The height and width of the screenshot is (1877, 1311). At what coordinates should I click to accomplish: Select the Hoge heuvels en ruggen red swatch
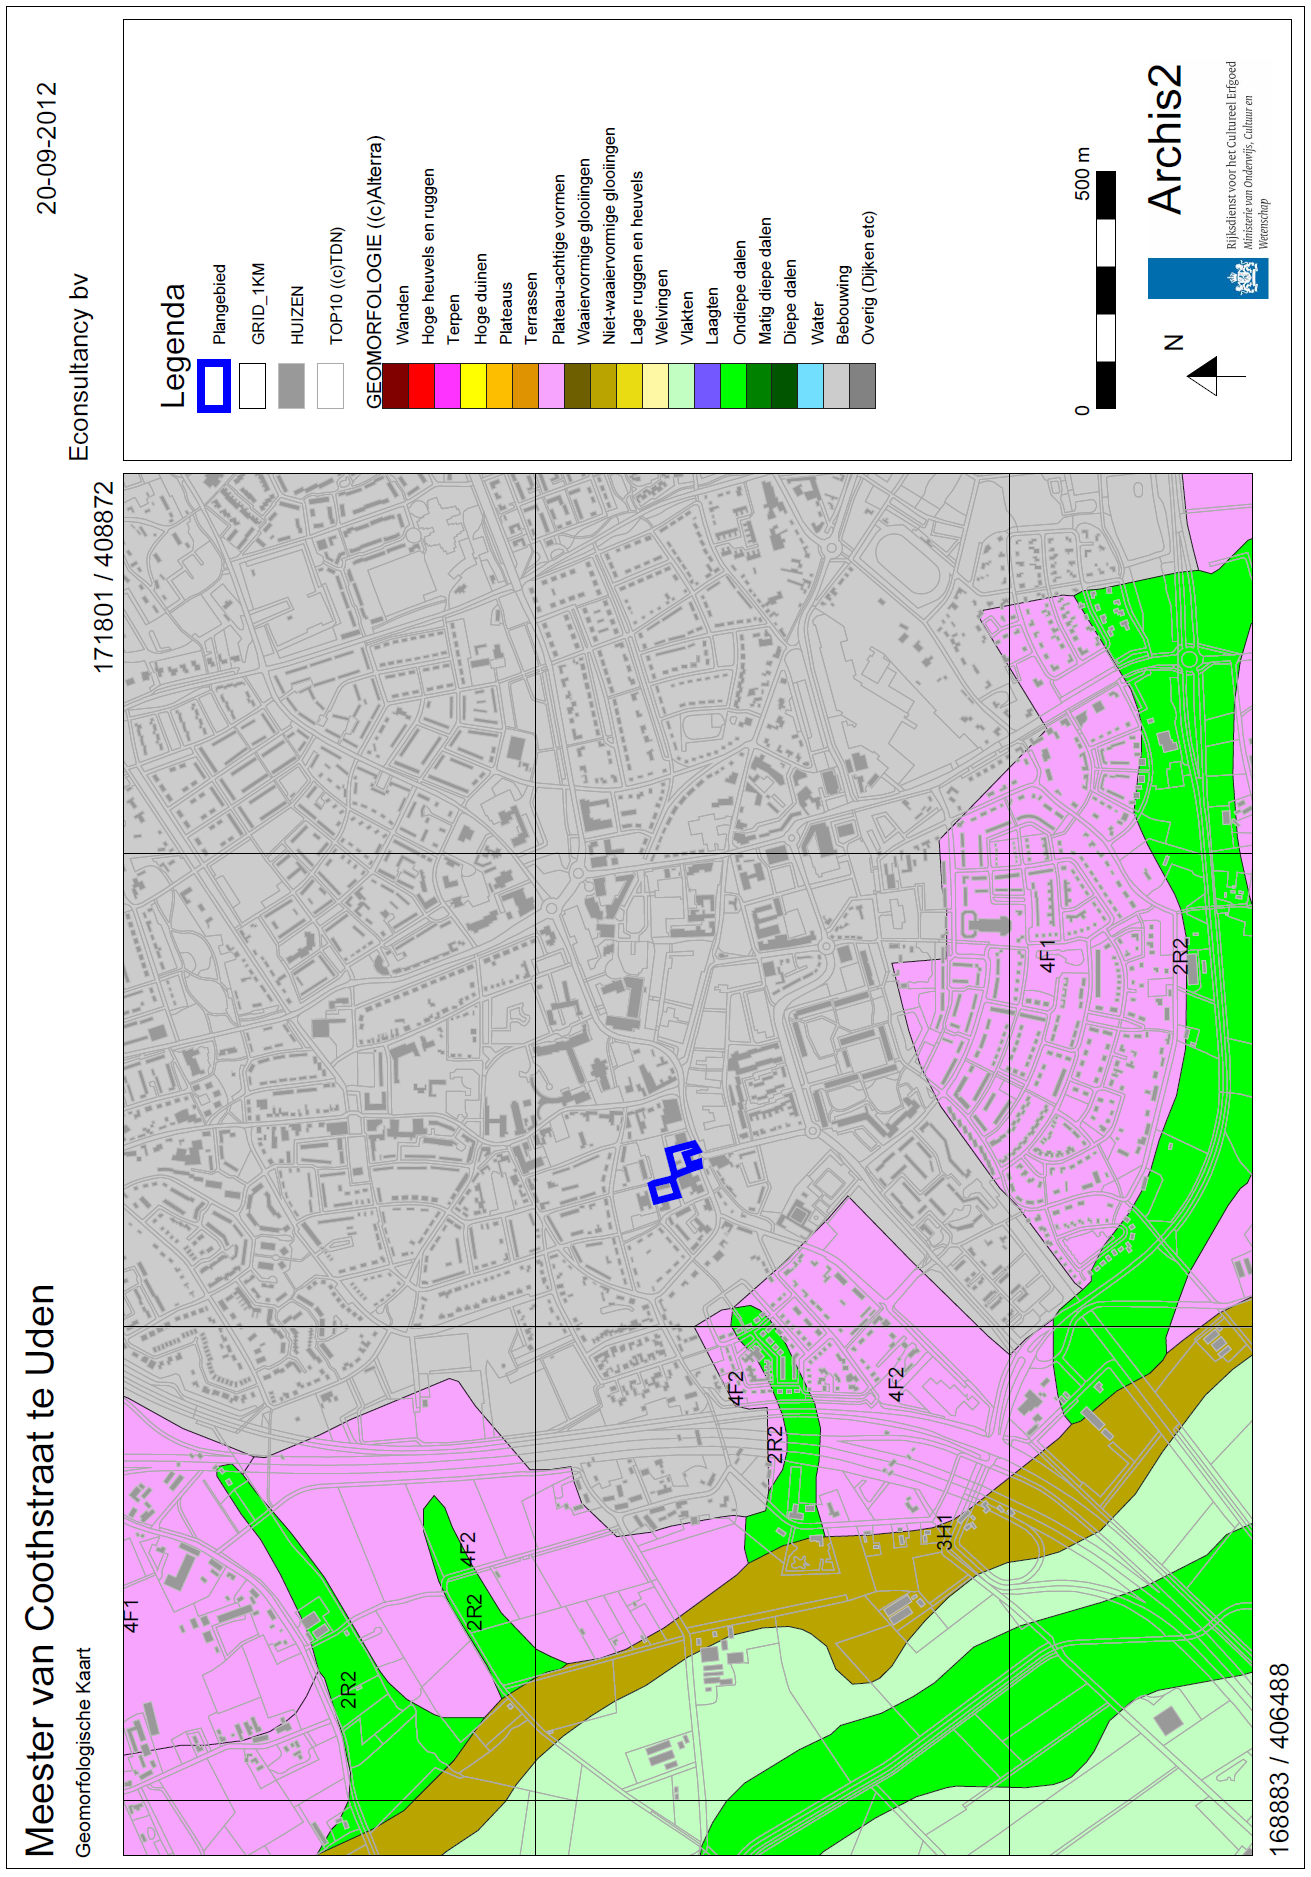421,386
